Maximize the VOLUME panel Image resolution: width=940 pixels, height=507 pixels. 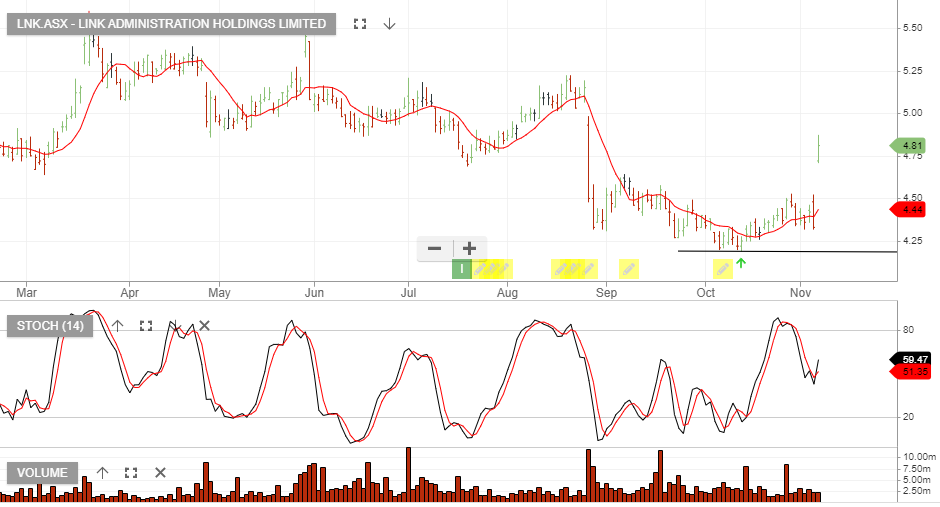click(x=131, y=473)
